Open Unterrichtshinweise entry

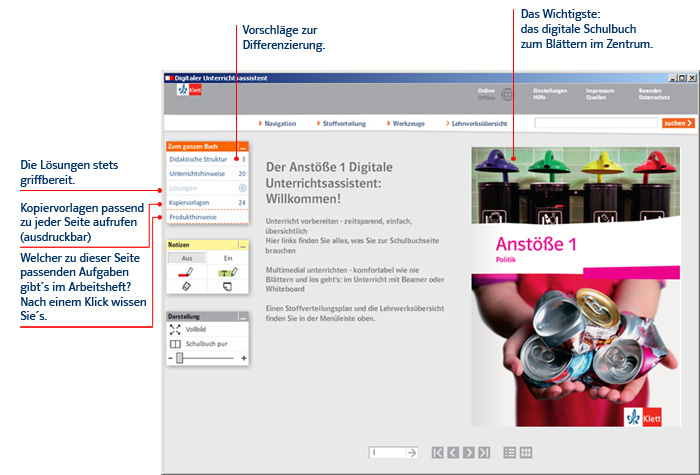pos(207,174)
